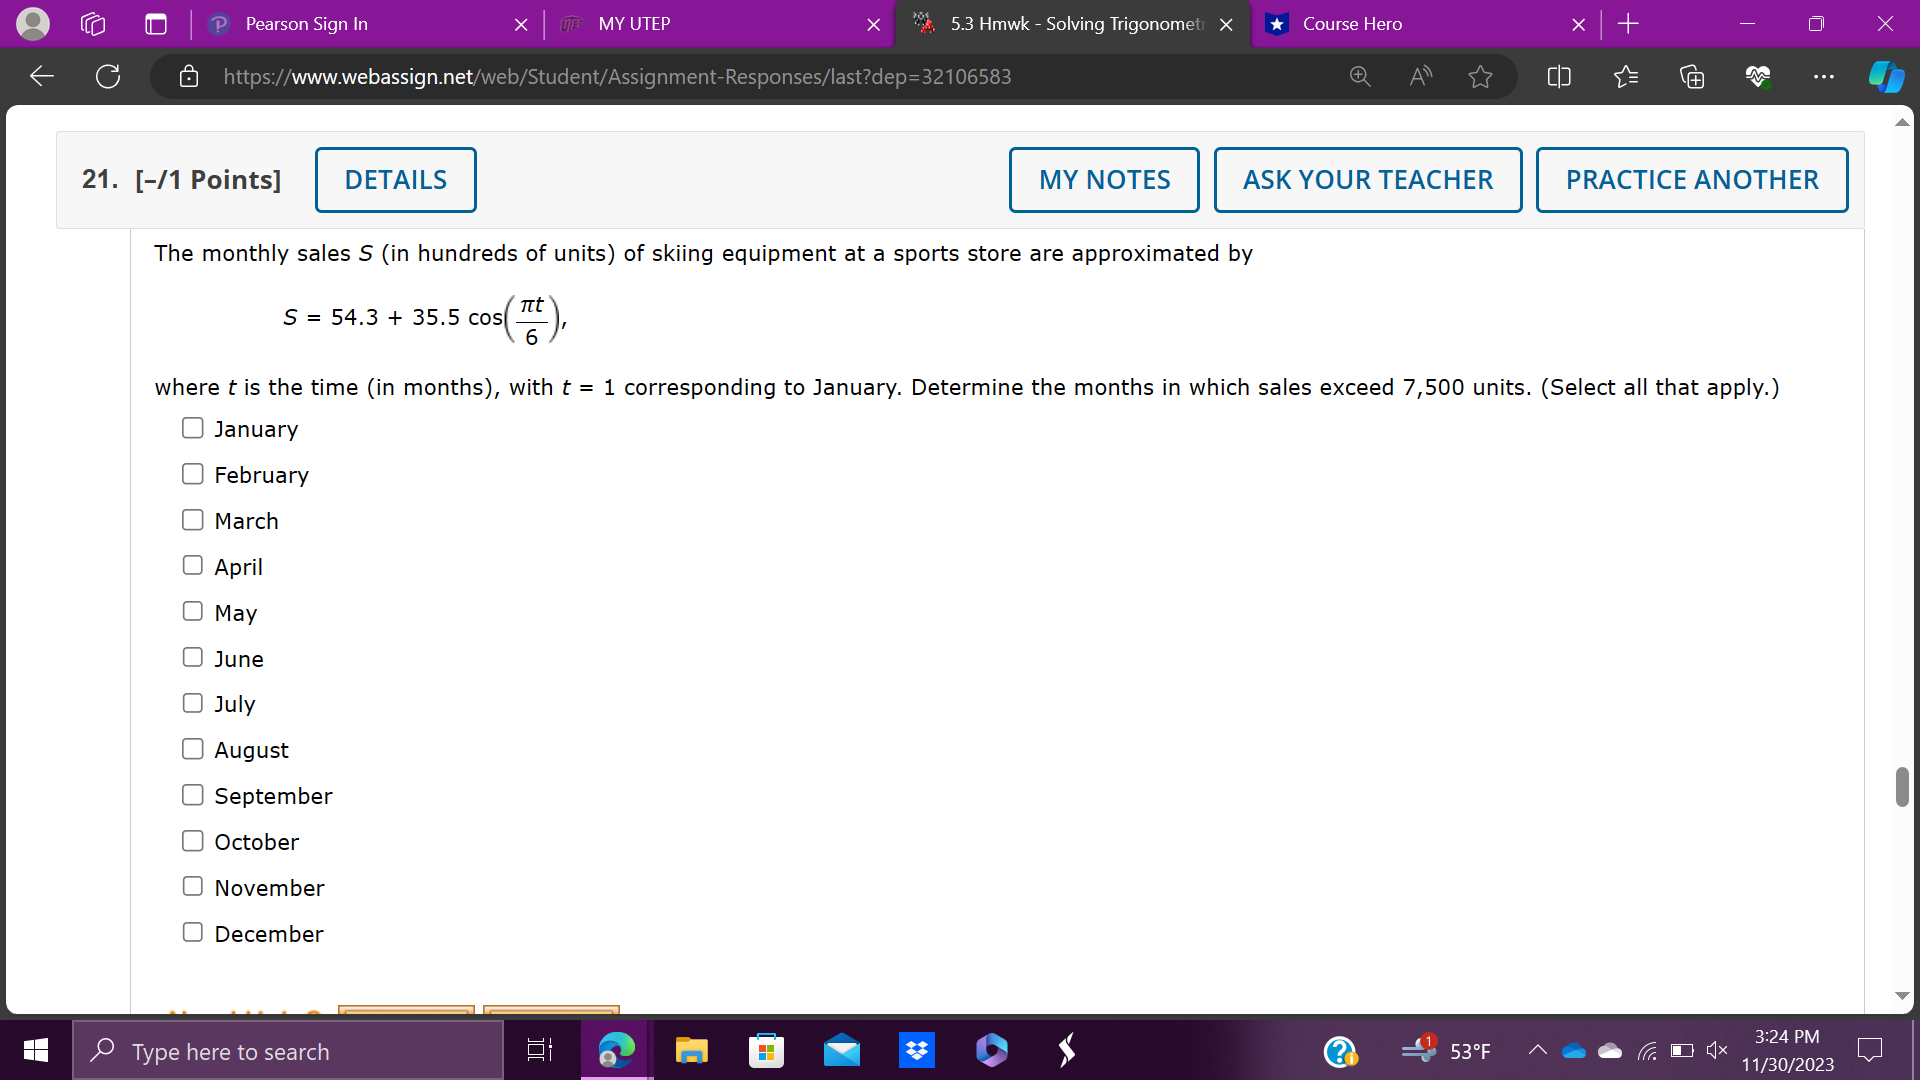Check the January checkbox
1920x1080 pixels.
(x=193, y=427)
